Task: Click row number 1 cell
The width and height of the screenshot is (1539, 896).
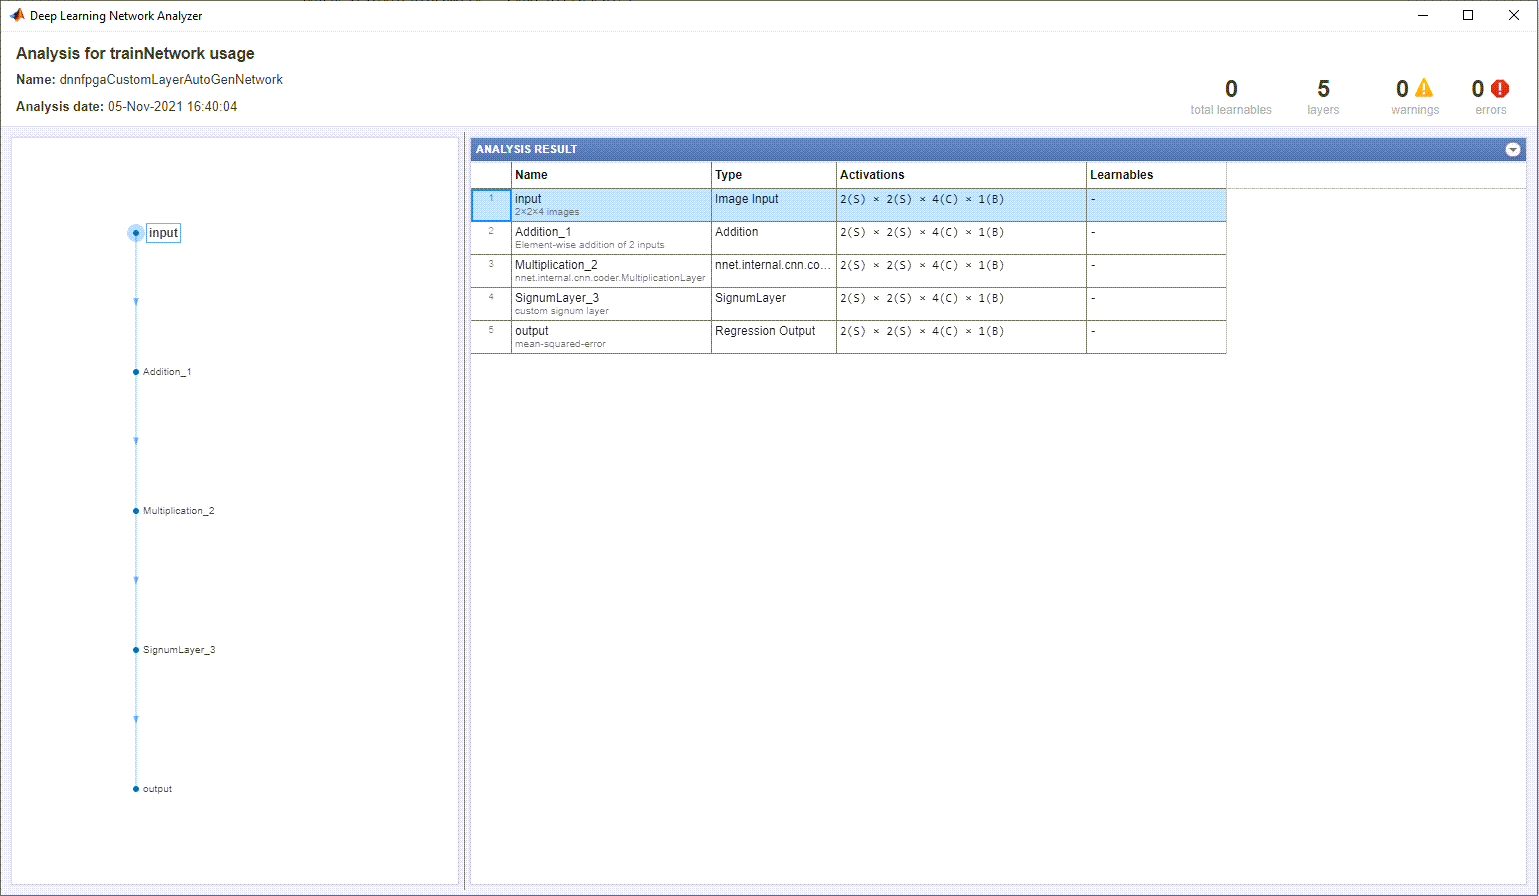Action: point(491,205)
